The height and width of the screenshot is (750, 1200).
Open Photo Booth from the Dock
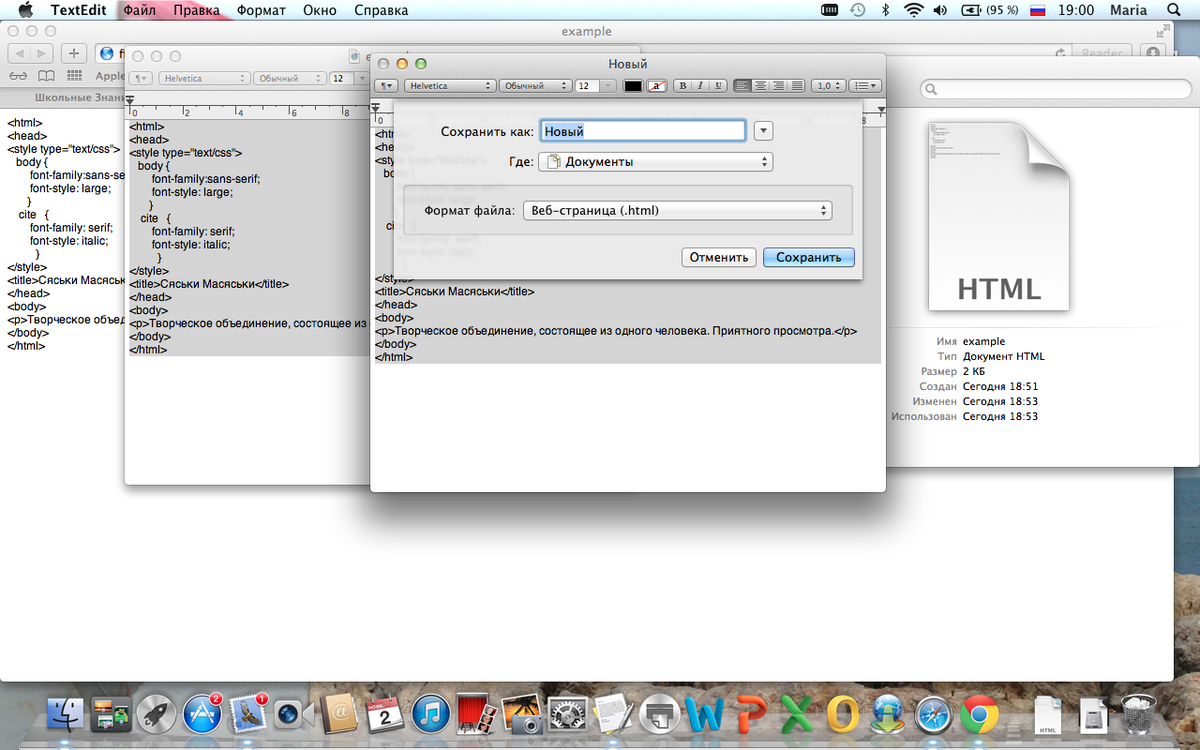(x=477, y=714)
